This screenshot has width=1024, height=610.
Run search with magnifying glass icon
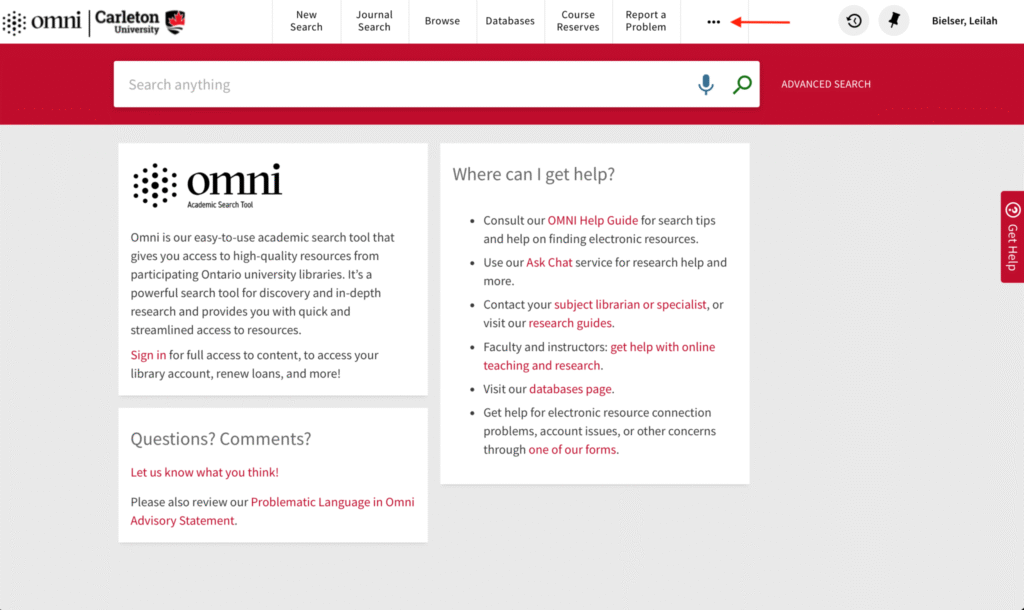coord(741,84)
